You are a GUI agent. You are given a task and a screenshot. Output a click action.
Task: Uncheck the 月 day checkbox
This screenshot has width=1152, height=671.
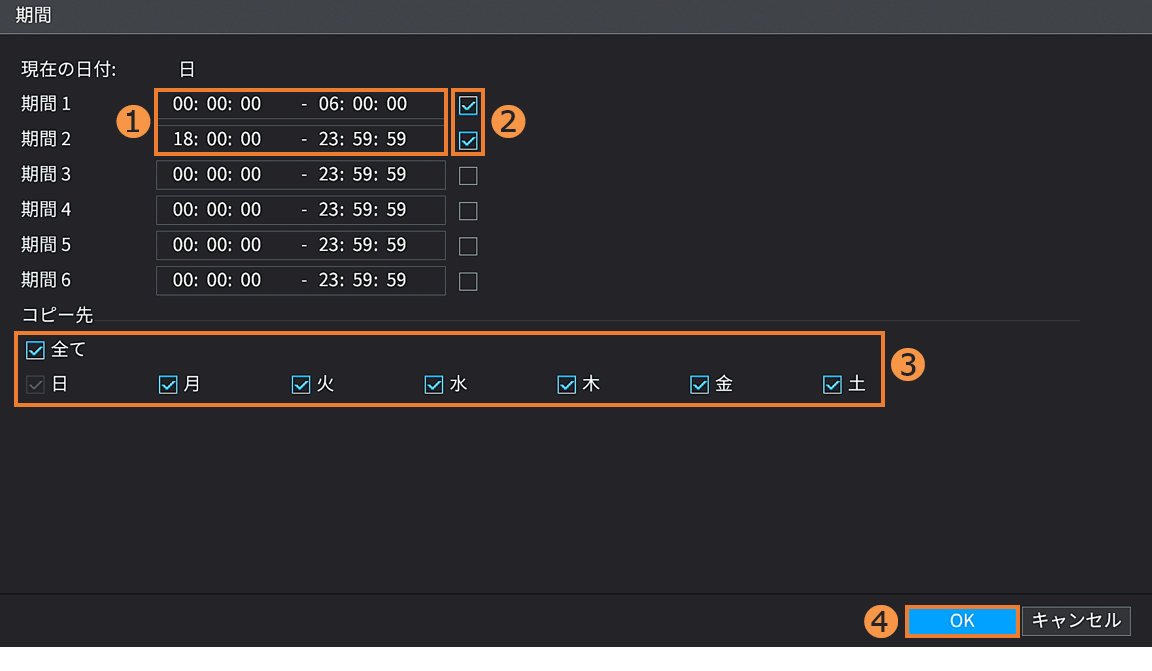pyautogui.click(x=168, y=385)
